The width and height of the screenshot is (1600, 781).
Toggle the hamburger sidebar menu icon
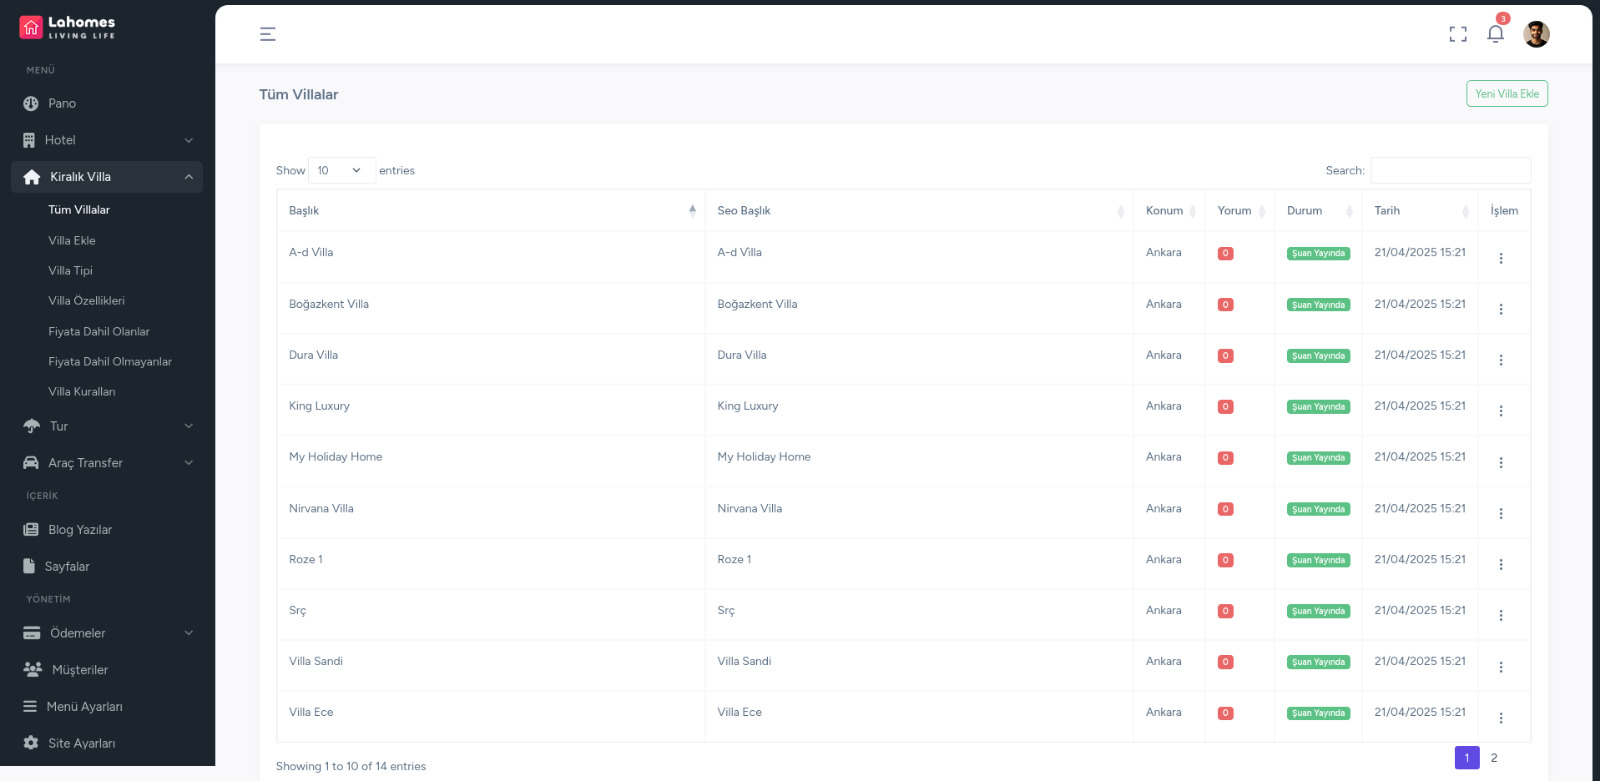[268, 34]
